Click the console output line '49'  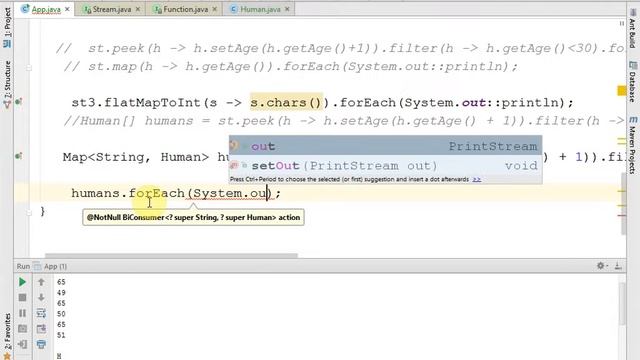pyautogui.click(x=61, y=293)
